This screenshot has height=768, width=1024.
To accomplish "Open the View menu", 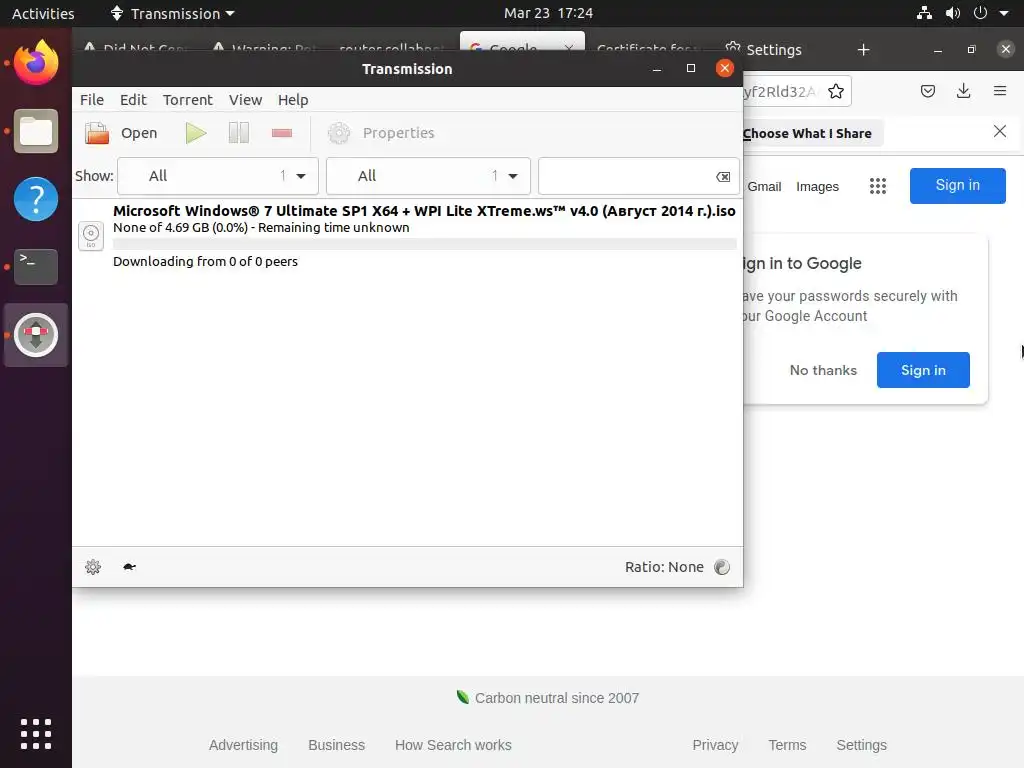I will tap(246, 100).
